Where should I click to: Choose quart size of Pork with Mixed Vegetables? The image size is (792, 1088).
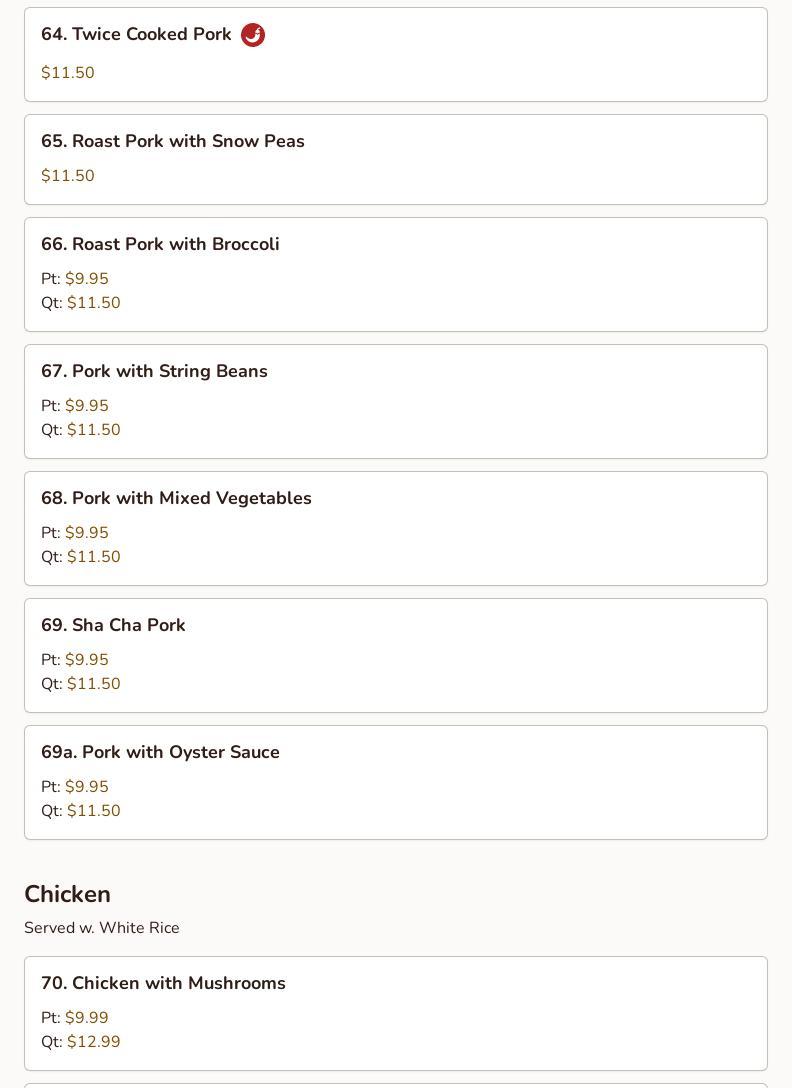[x=93, y=557]
